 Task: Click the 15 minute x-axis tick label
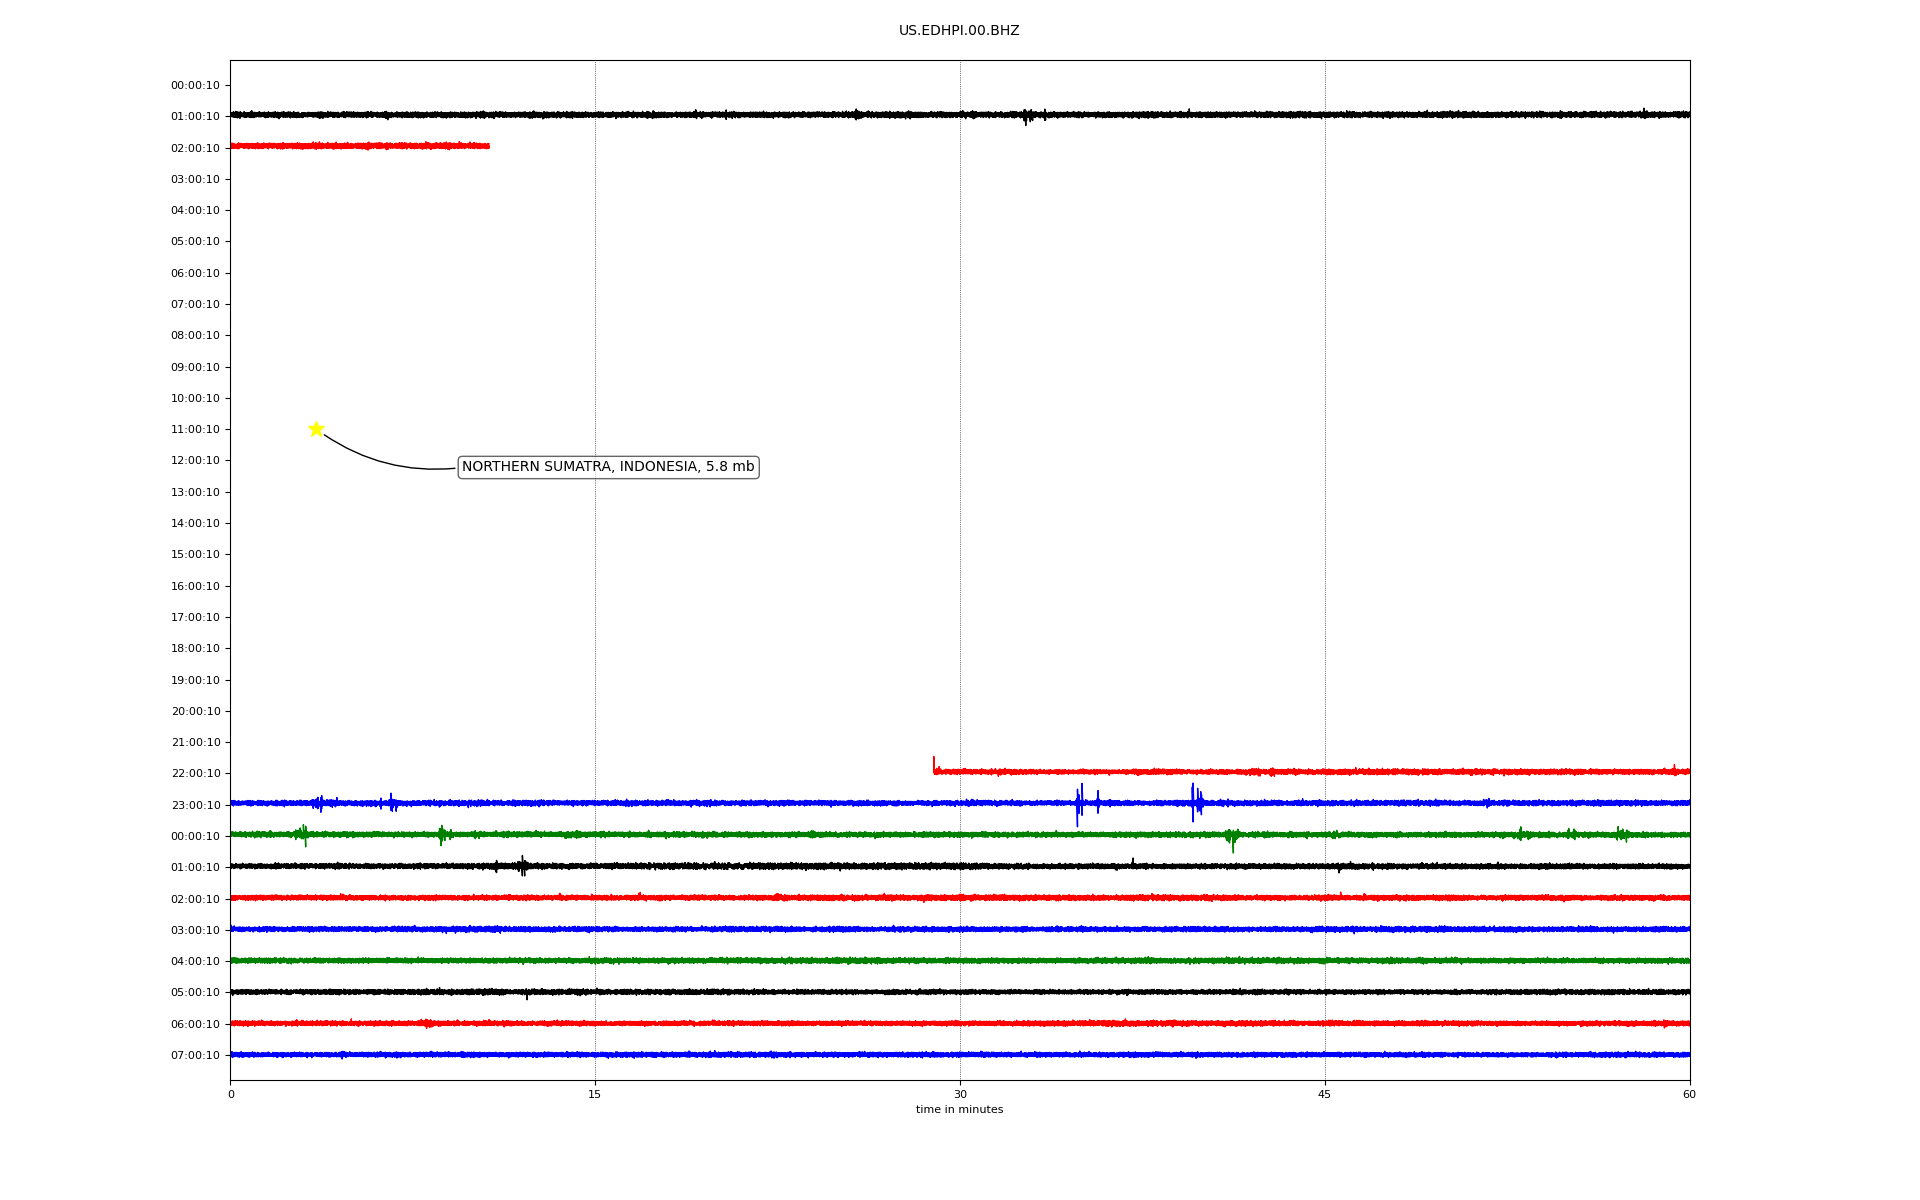[x=595, y=1094]
